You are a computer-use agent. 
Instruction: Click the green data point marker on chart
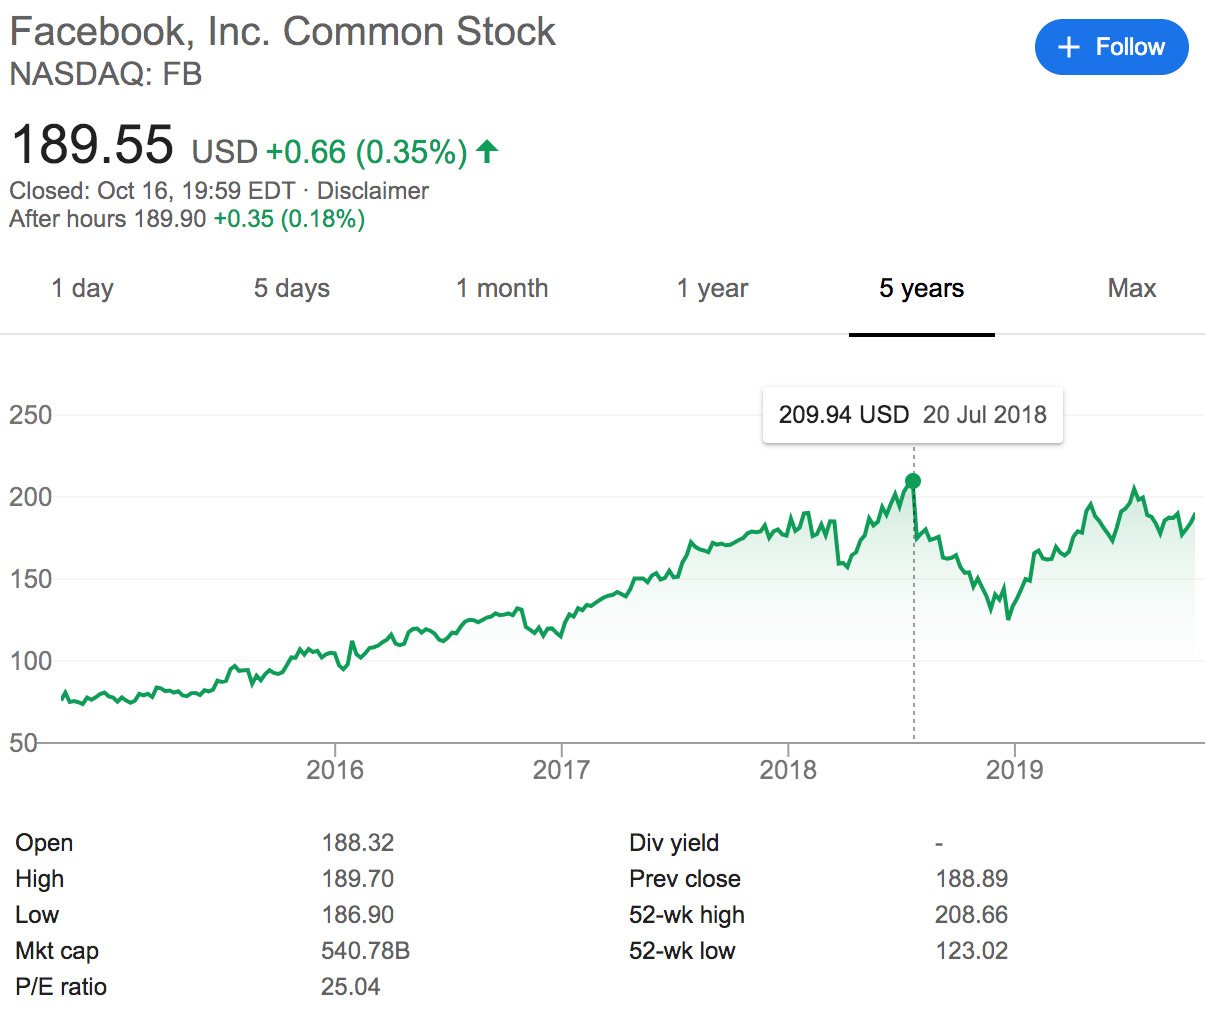(x=912, y=481)
